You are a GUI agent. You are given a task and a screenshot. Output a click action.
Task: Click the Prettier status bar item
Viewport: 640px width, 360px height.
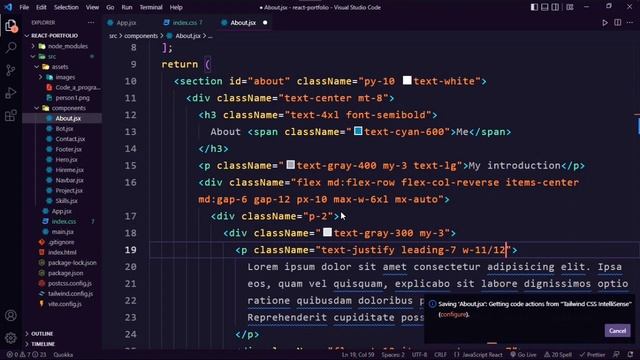click(592, 354)
